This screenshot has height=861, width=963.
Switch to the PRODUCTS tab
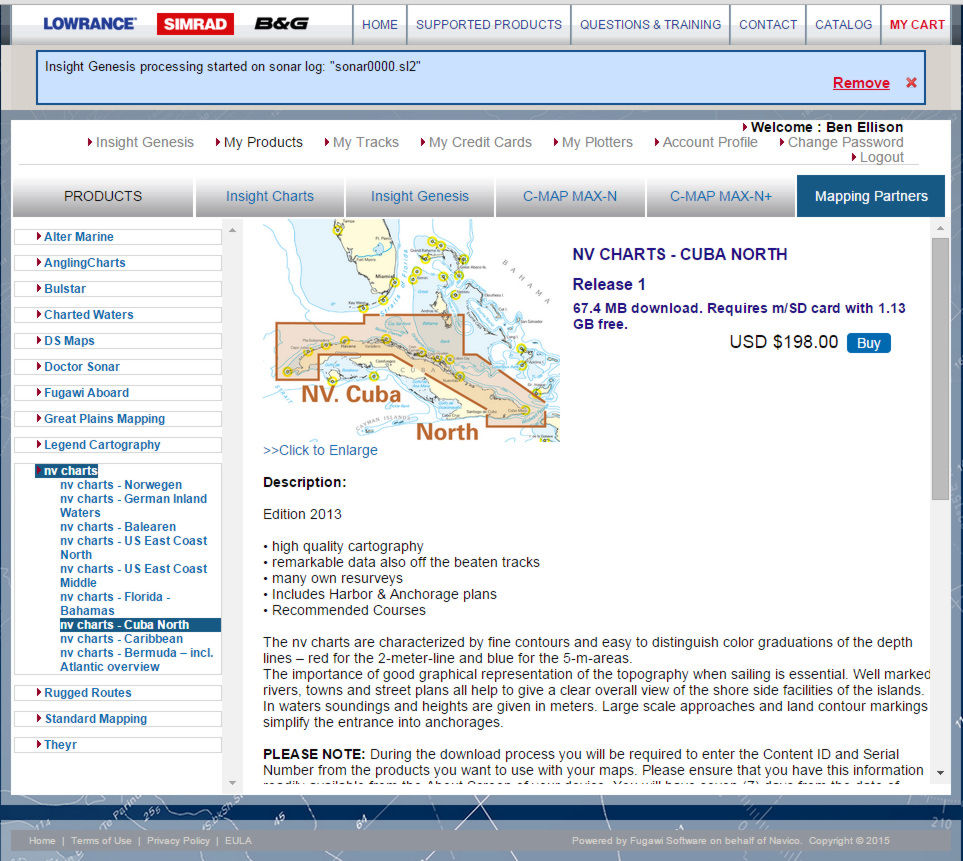point(103,197)
